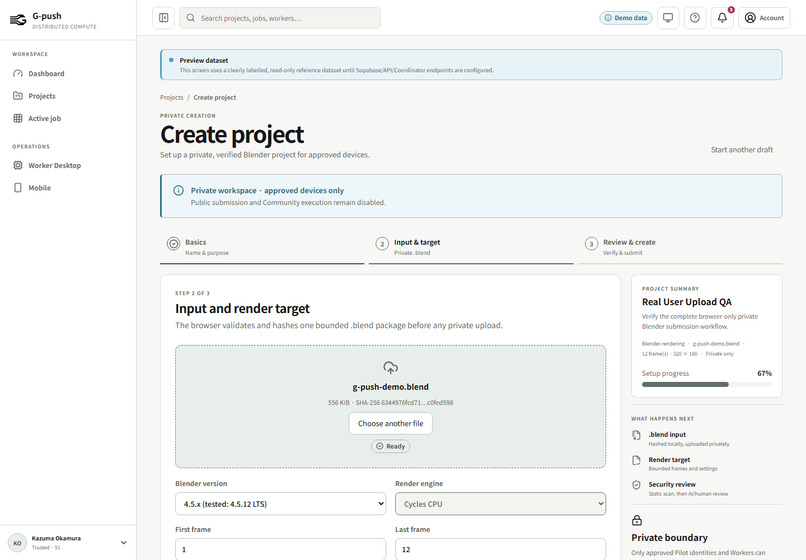The height and width of the screenshot is (560, 806).
Task: Expand the Kazuma Okamura user menu chevron
Action: coord(123,543)
